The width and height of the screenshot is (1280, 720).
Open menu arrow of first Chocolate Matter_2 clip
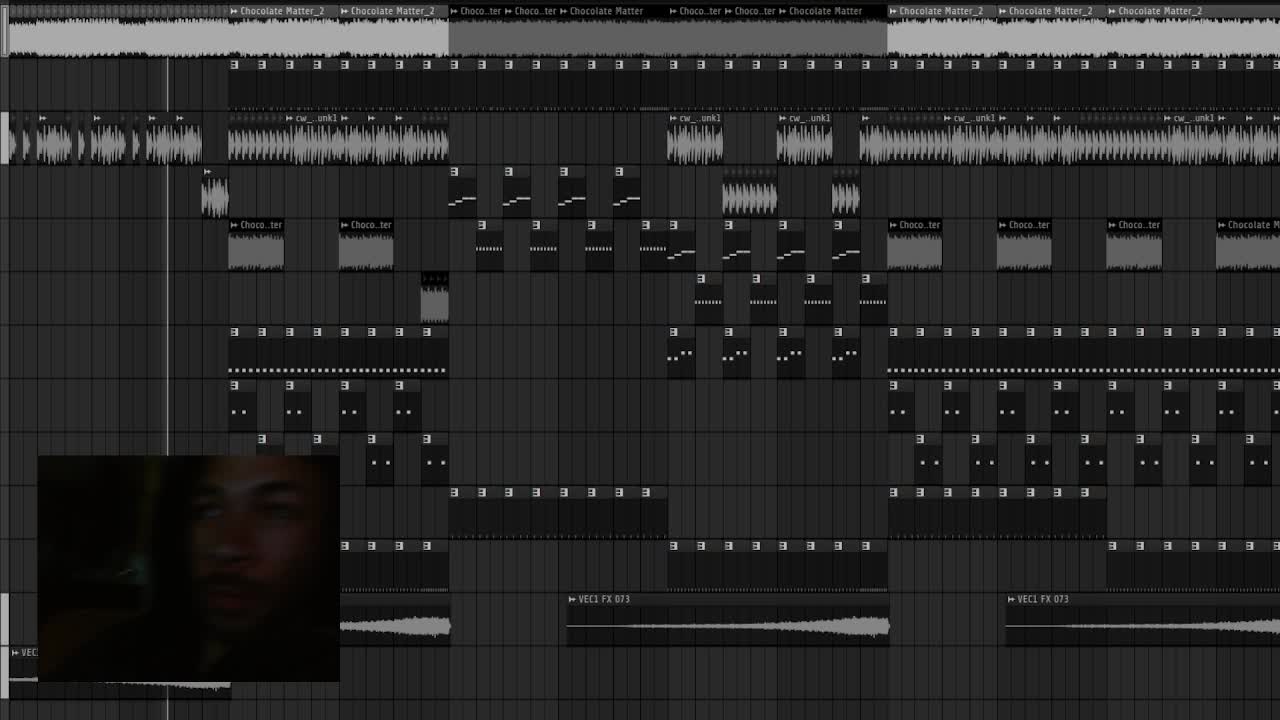[234, 11]
